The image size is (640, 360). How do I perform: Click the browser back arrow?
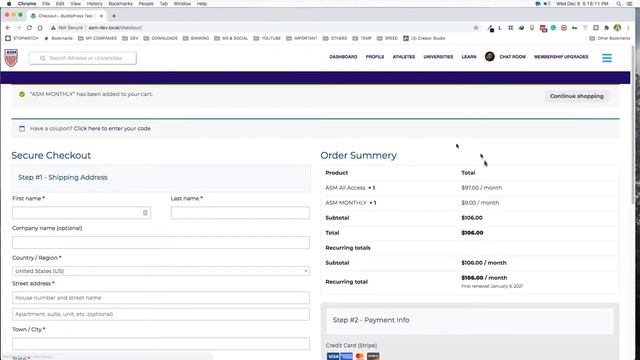(x=8, y=28)
